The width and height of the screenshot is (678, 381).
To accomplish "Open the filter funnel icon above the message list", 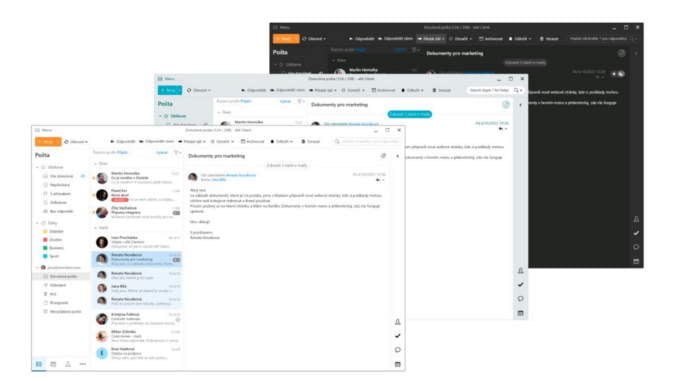I will 176,152.
